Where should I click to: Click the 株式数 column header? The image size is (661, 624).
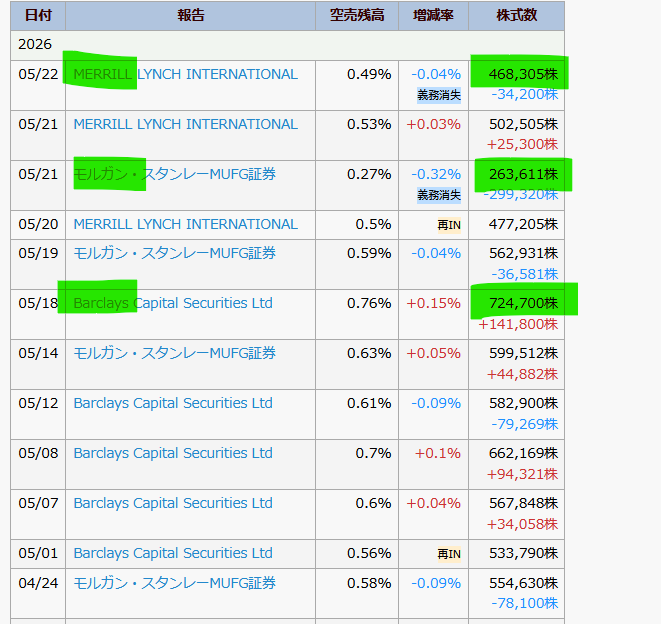point(516,16)
